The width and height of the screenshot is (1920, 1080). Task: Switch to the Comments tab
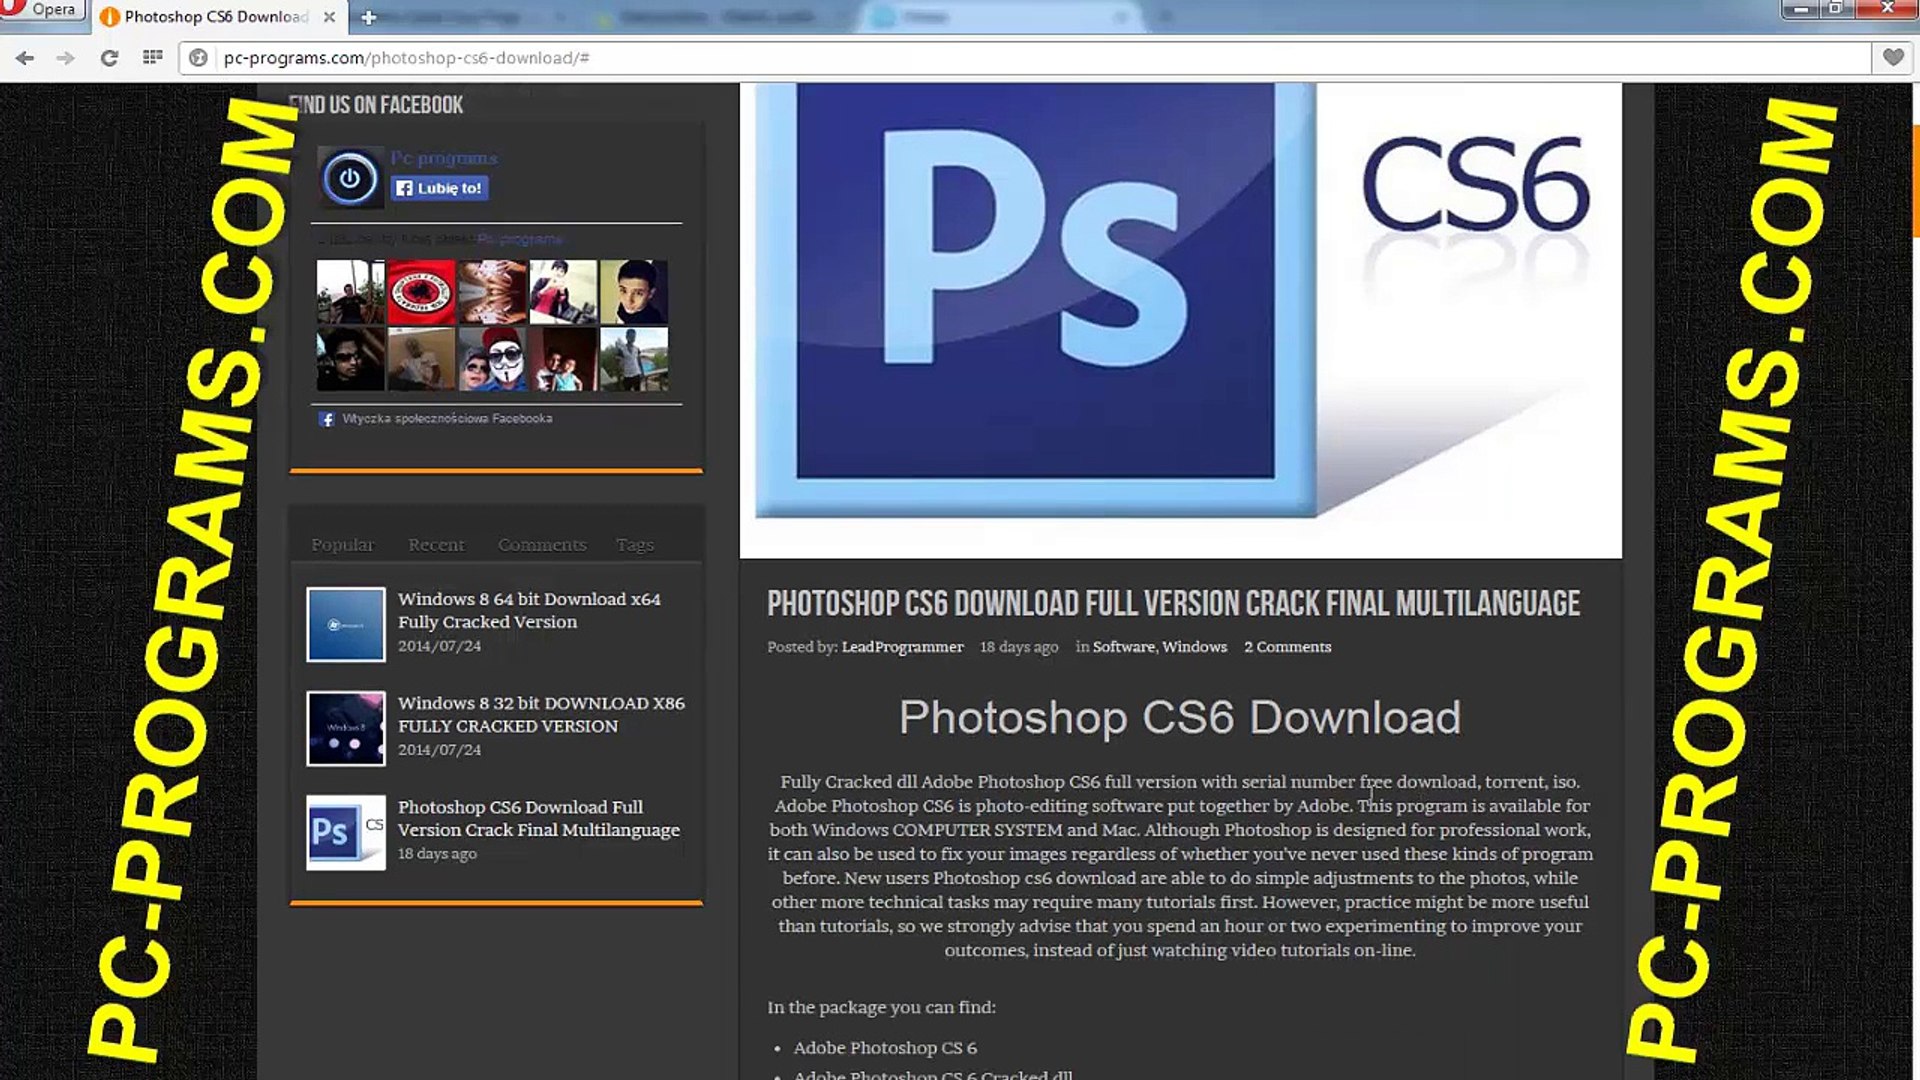click(x=542, y=545)
